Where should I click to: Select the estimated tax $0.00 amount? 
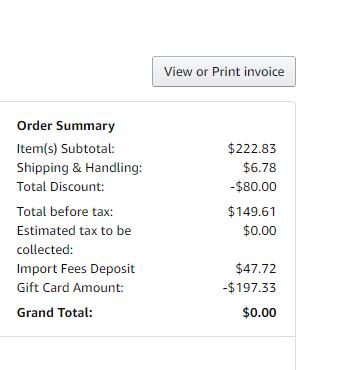click(260, 231)
